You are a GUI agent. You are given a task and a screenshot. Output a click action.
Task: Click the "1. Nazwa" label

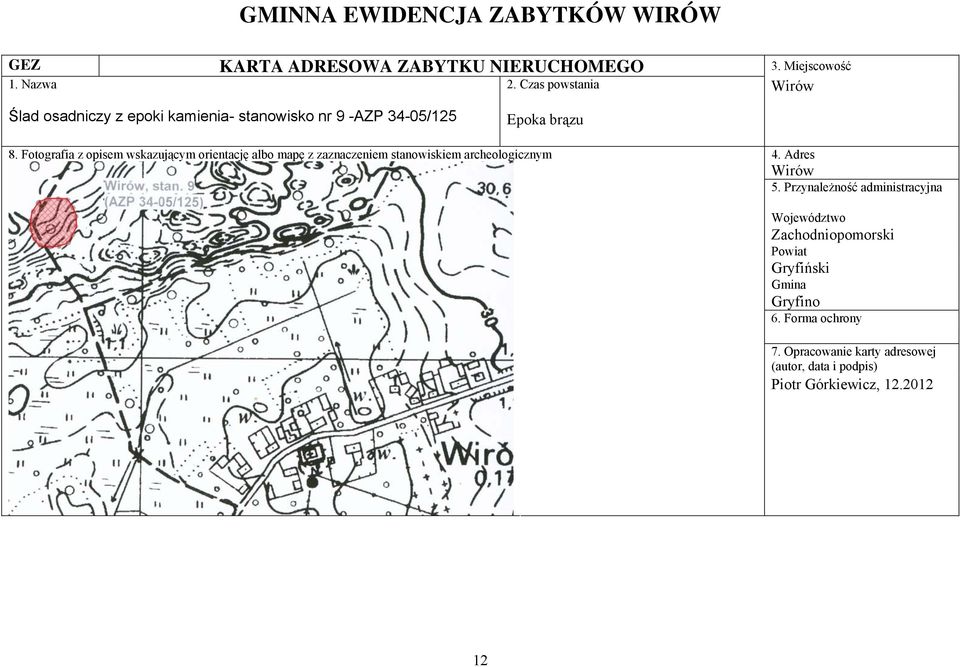[x=32, y=85]
